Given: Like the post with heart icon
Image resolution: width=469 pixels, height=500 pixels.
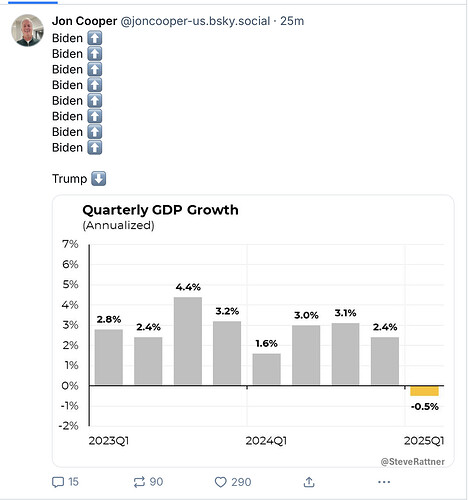Looking at the screenshot, I should click(x=220, y=482).
